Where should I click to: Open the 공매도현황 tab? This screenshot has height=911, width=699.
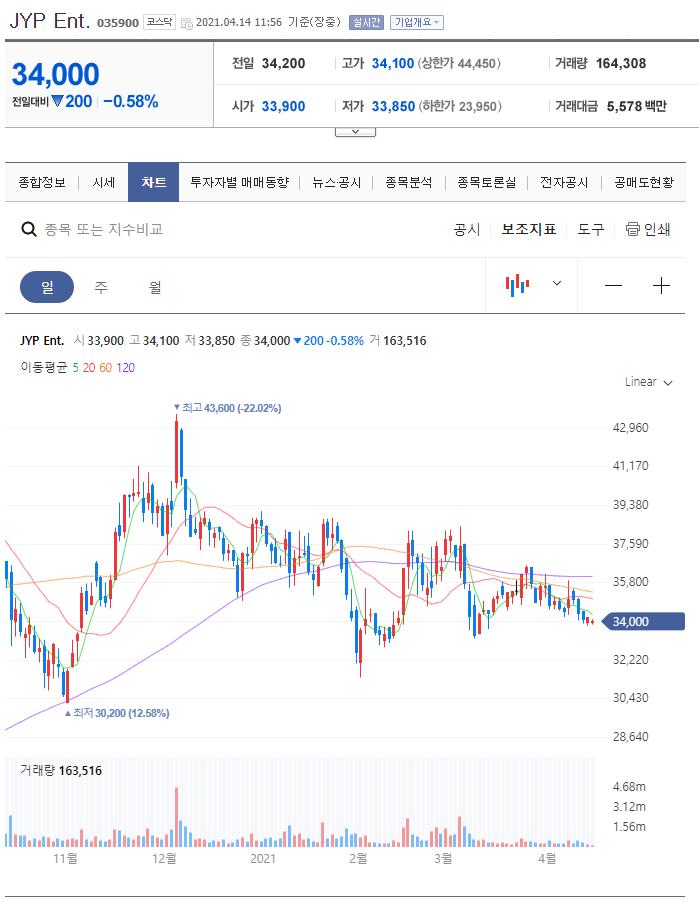point(644,182)
